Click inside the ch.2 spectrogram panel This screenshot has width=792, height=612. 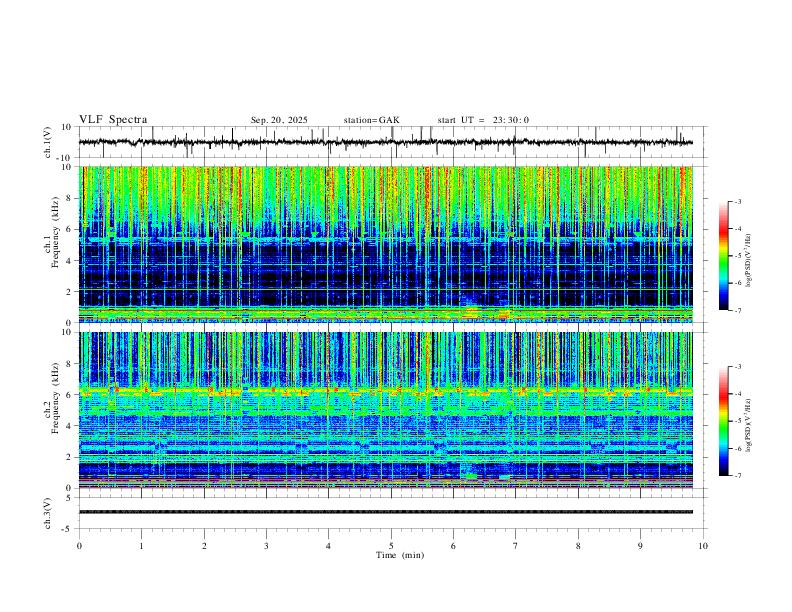[x=386, y=410]
